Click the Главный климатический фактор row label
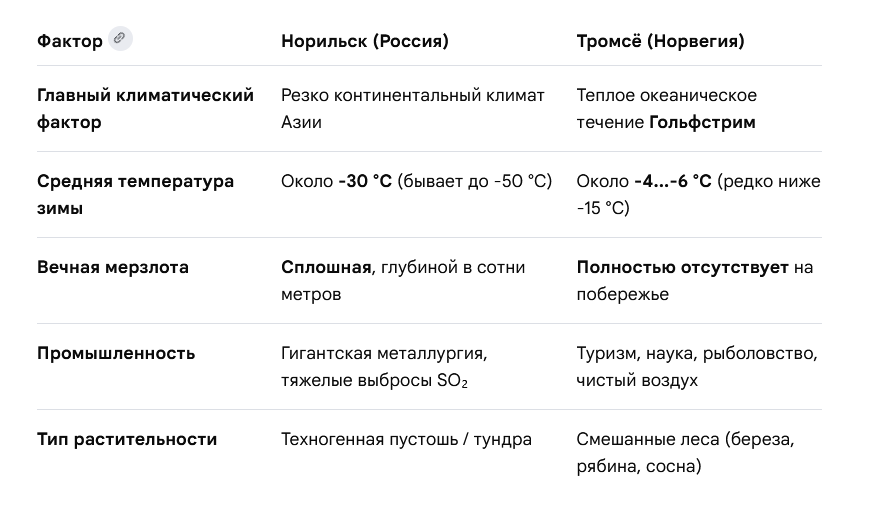The width and height of the screenshot is (886, 514). [x=145, y=108]
